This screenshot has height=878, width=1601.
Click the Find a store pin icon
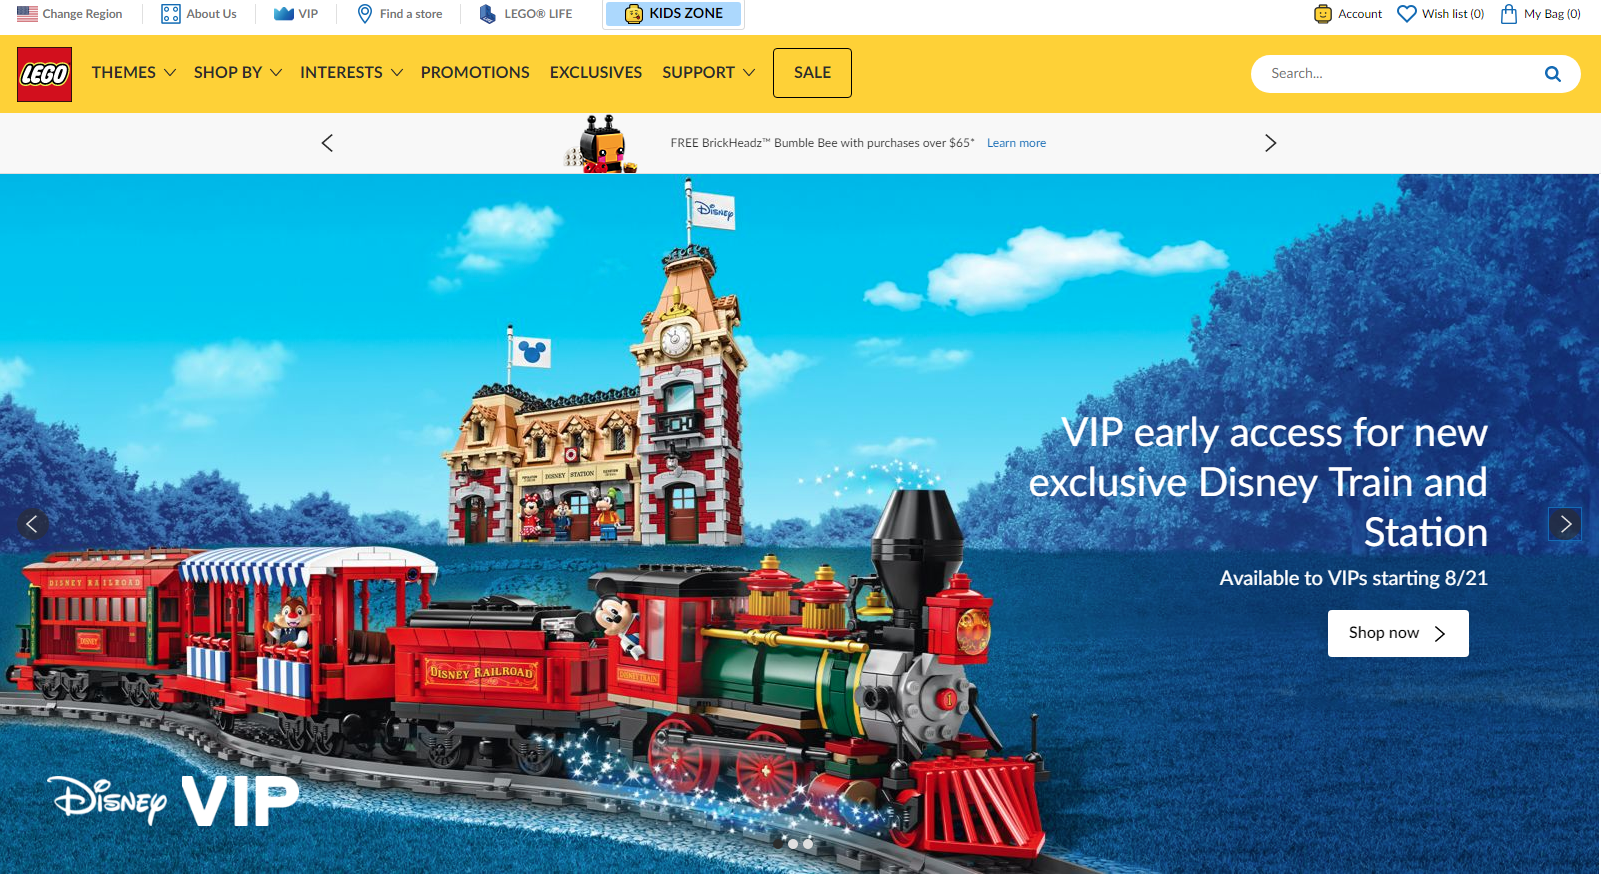365,14
